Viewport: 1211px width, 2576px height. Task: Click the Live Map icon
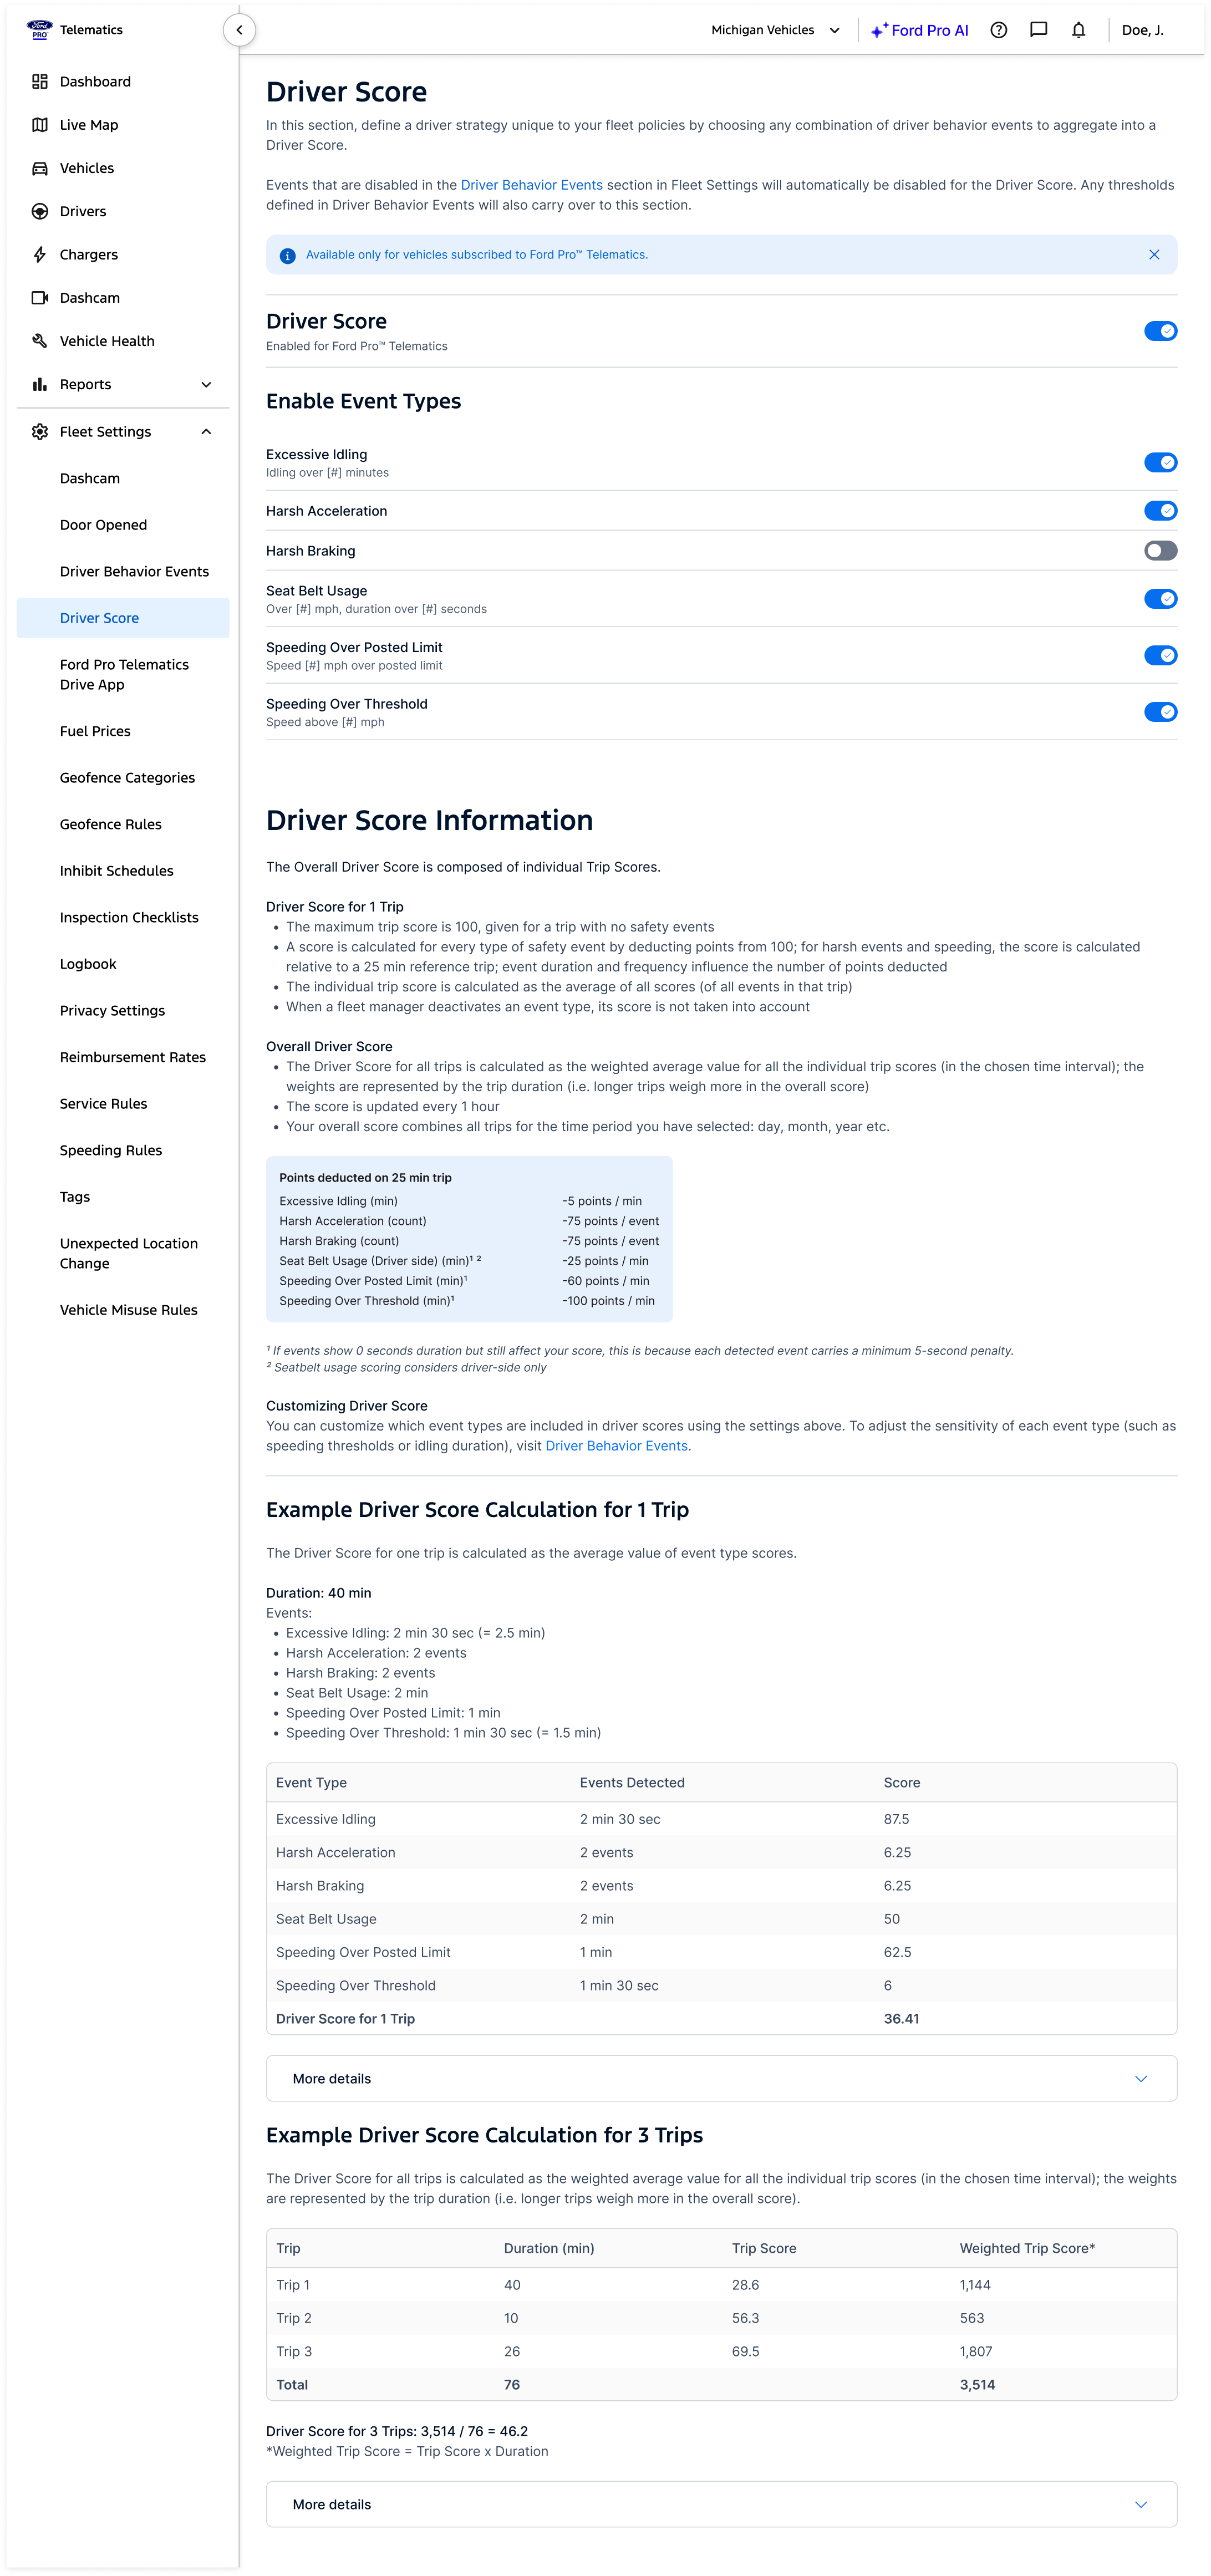[40, 125]
